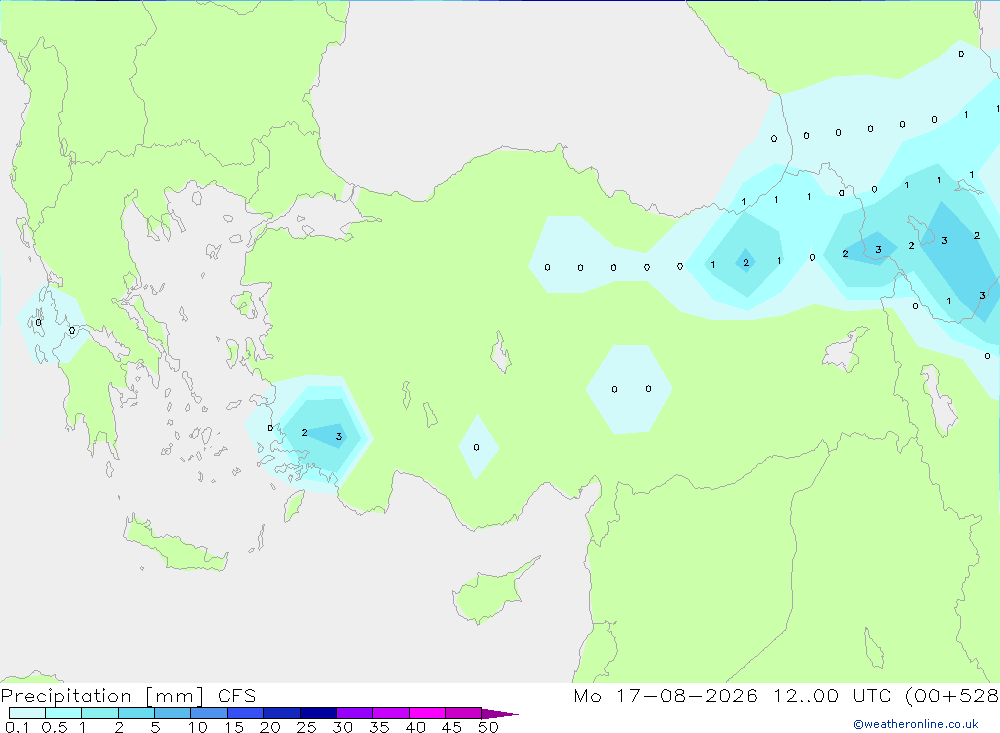Pick the 40–45 mm magenta legend swatch
The image size is (1000, 733).
427,713
